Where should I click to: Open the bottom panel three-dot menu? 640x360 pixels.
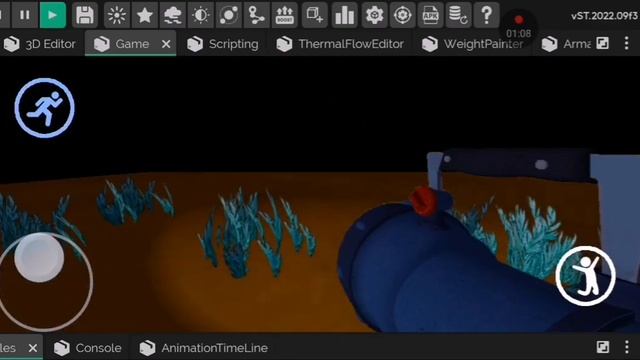[627, 347]
